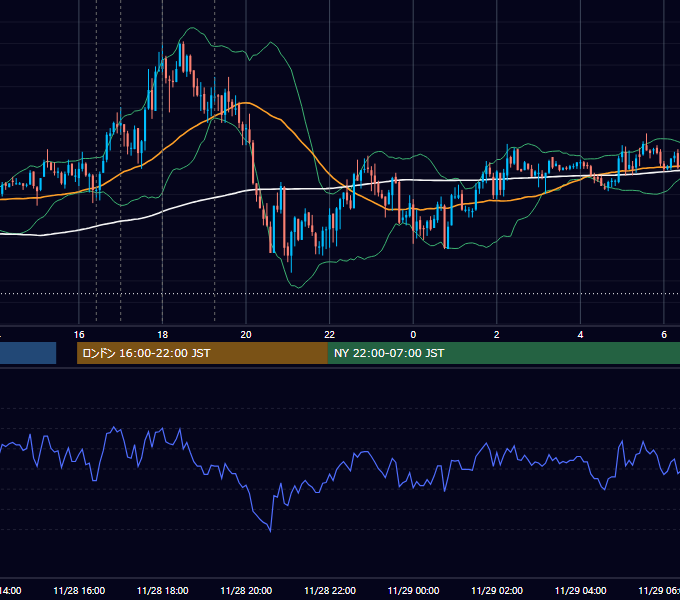Click the upper chart time label 20
The width and height of the screenshot is (680, 600).
click(x=246, y=335)
